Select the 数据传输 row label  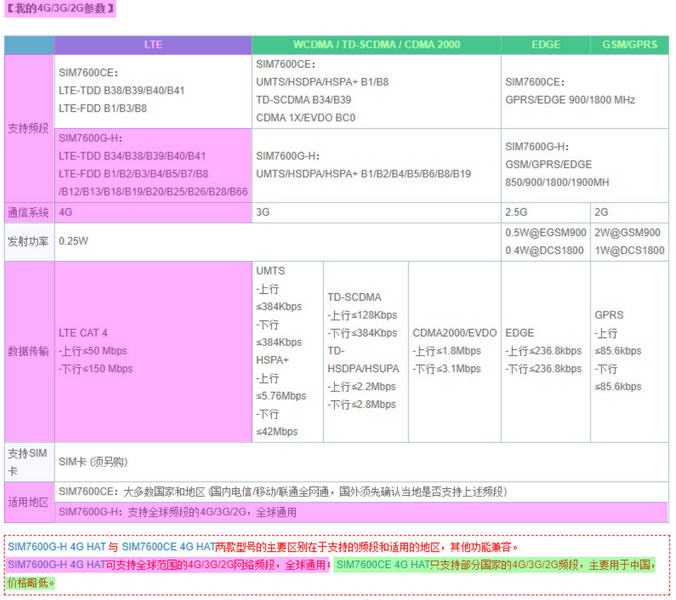28,351
